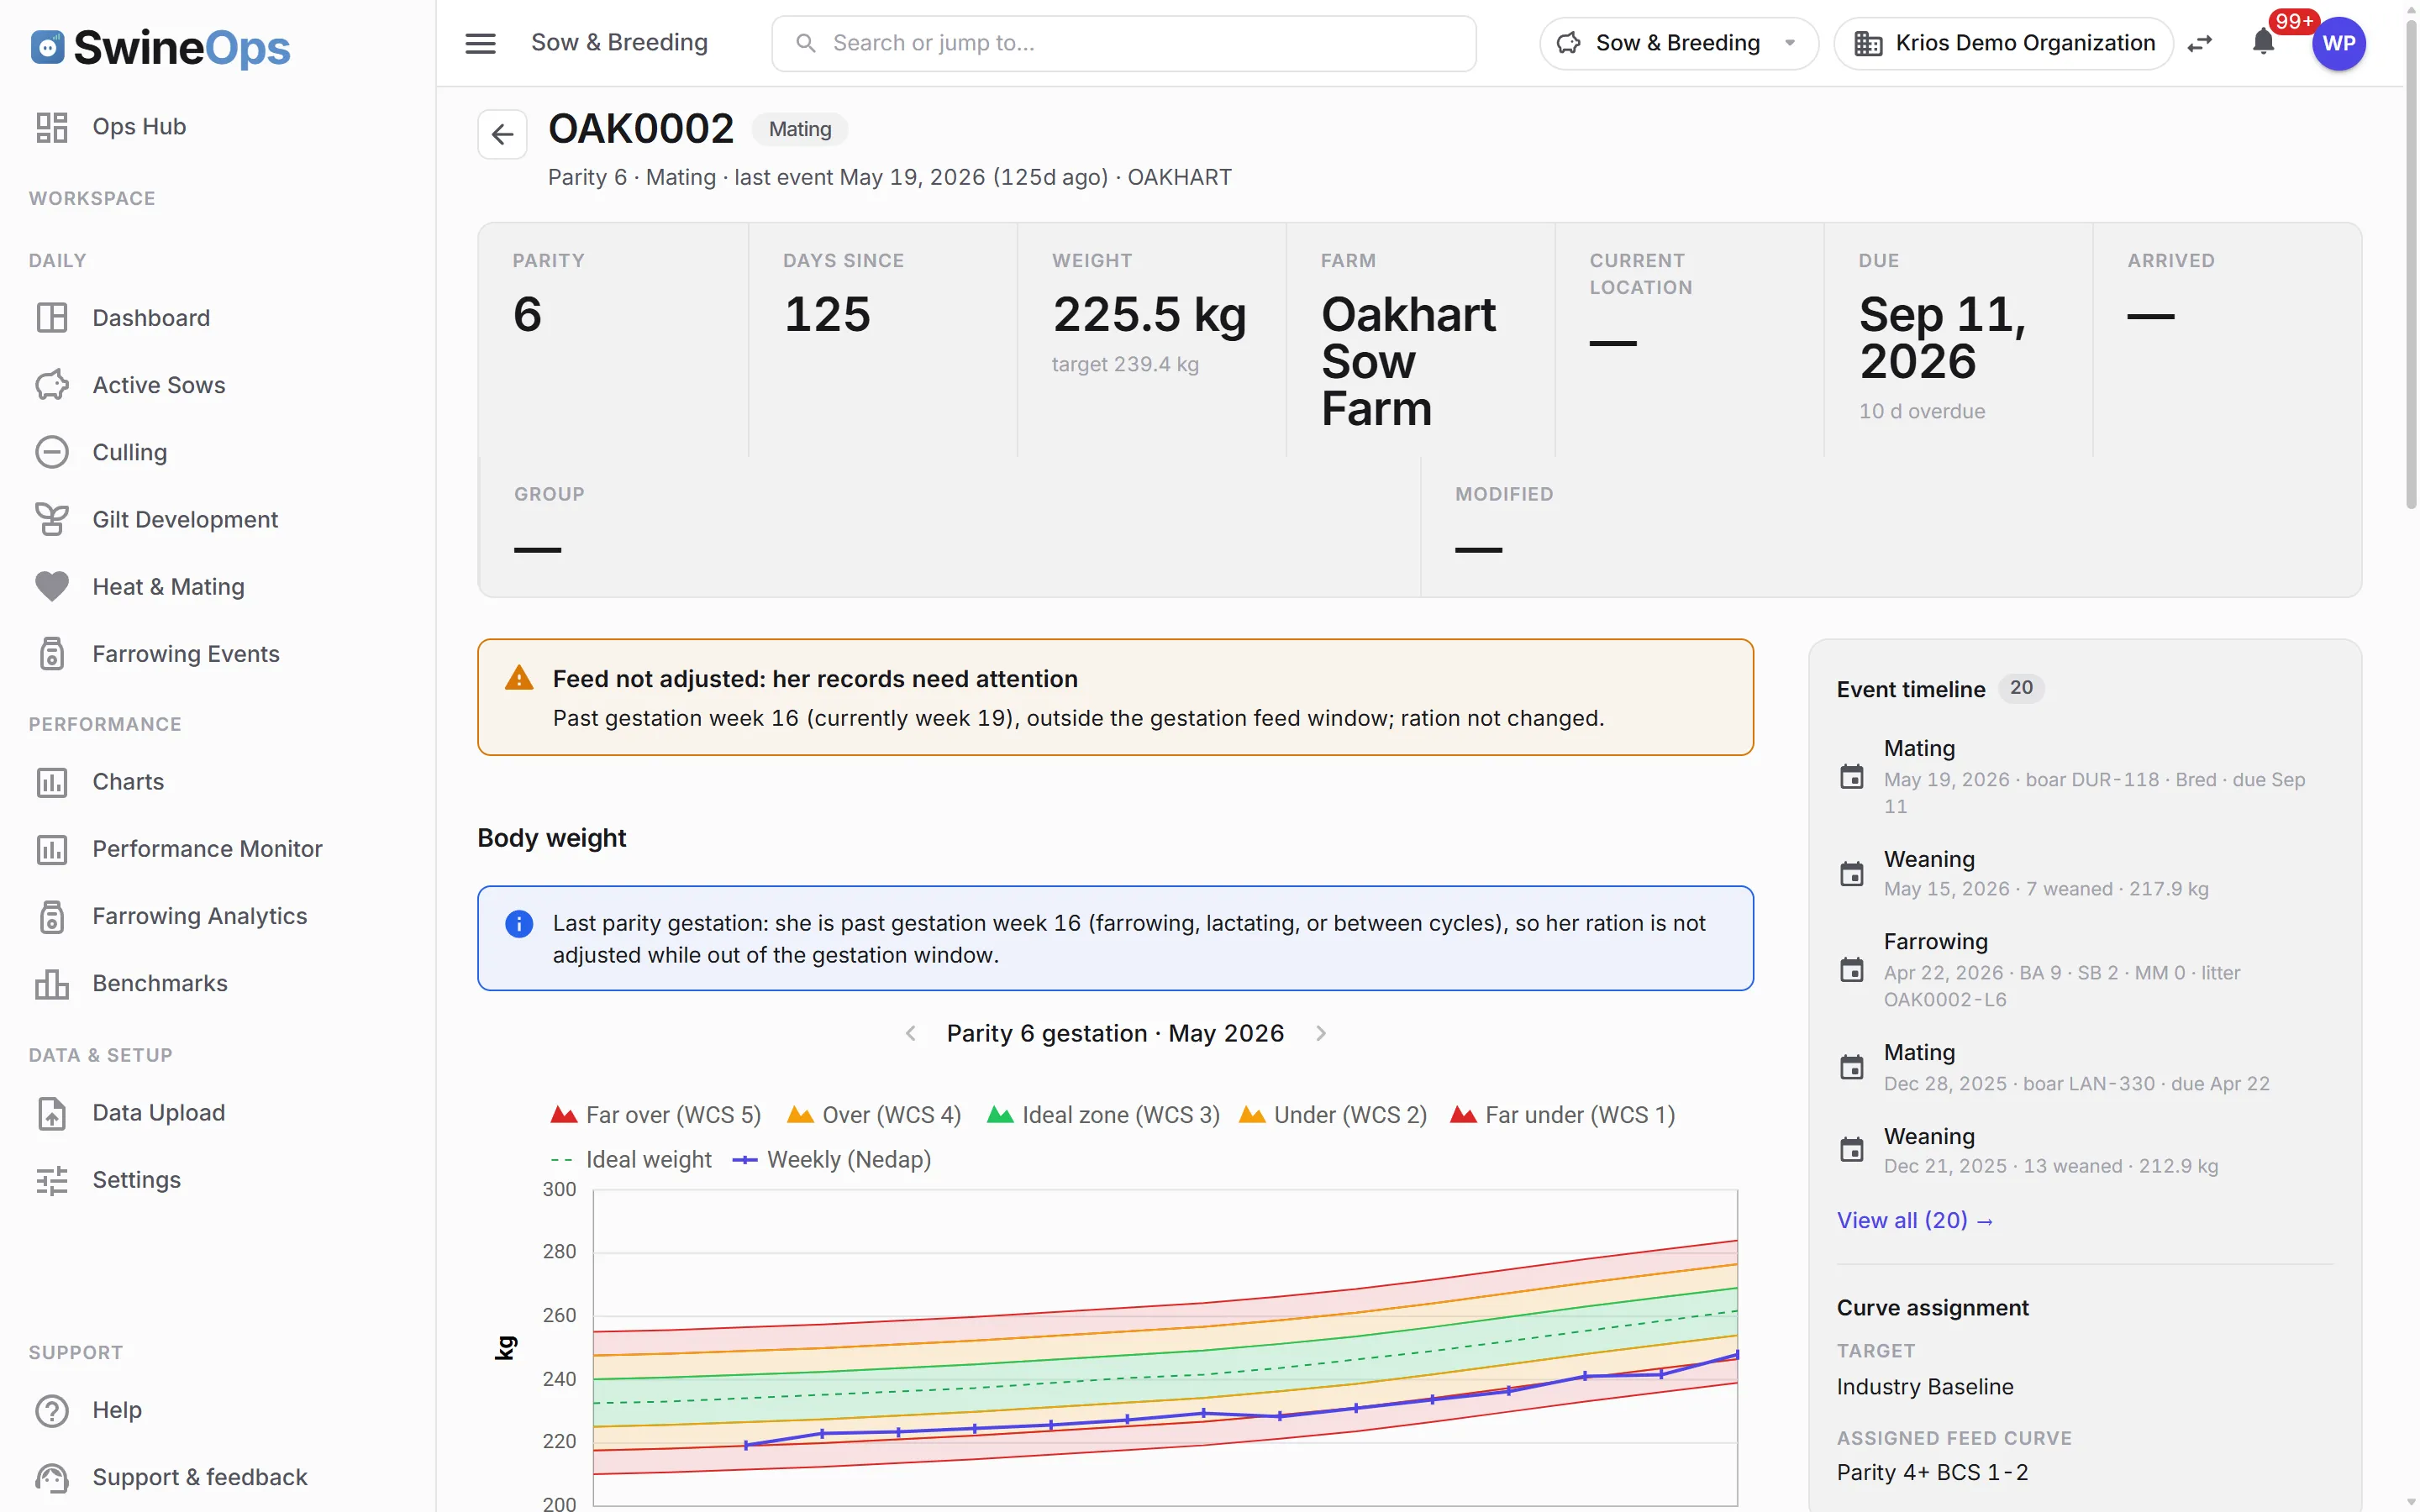This screenshot has height=1512, width=2420.
Task: Go to previous parity gestation chevron
Action: click(910, 1033)
